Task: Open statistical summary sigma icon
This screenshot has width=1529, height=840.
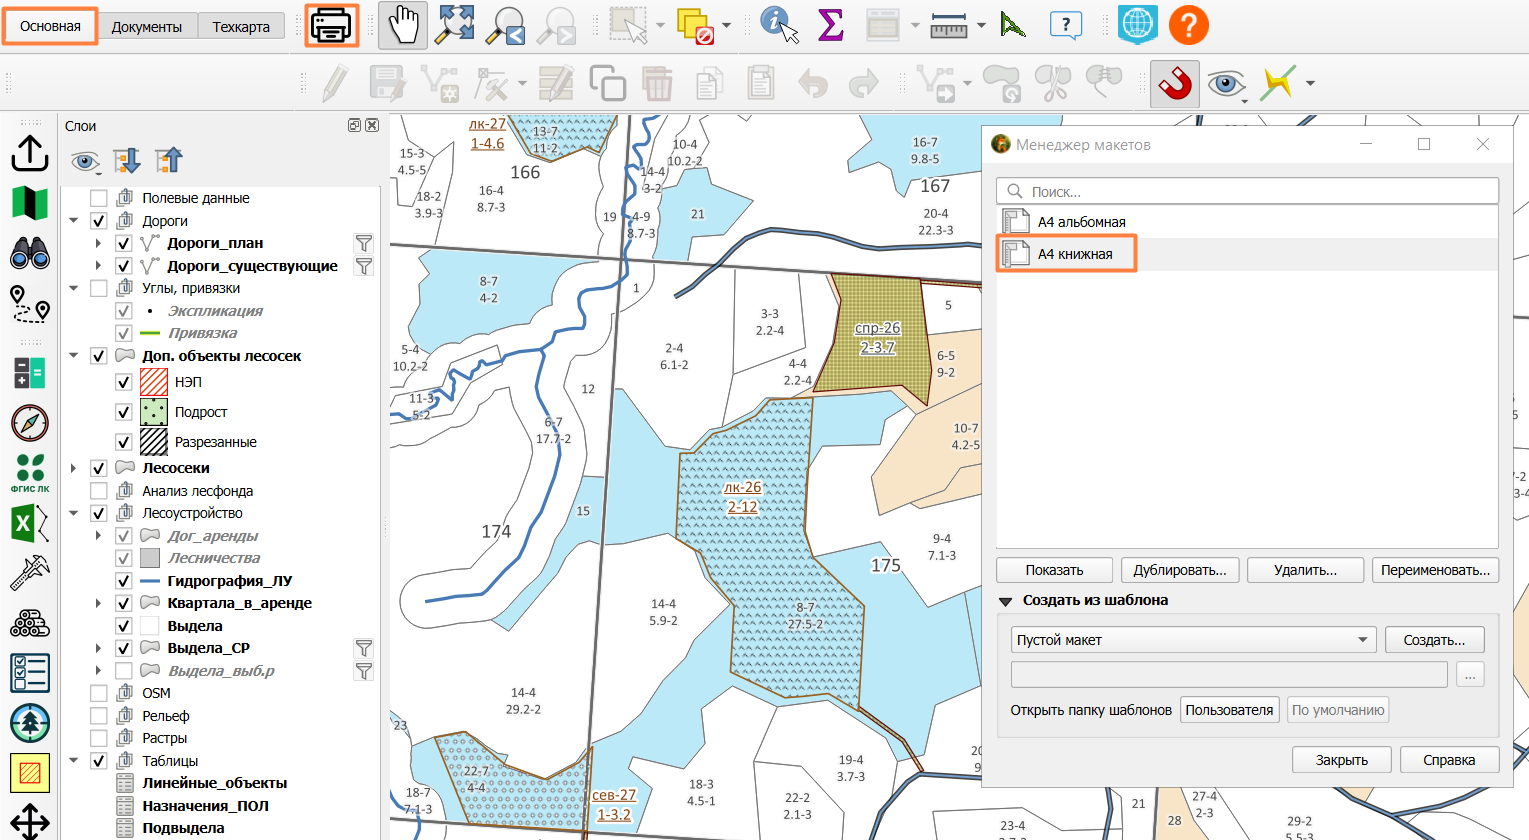Action: pos(831,26)
